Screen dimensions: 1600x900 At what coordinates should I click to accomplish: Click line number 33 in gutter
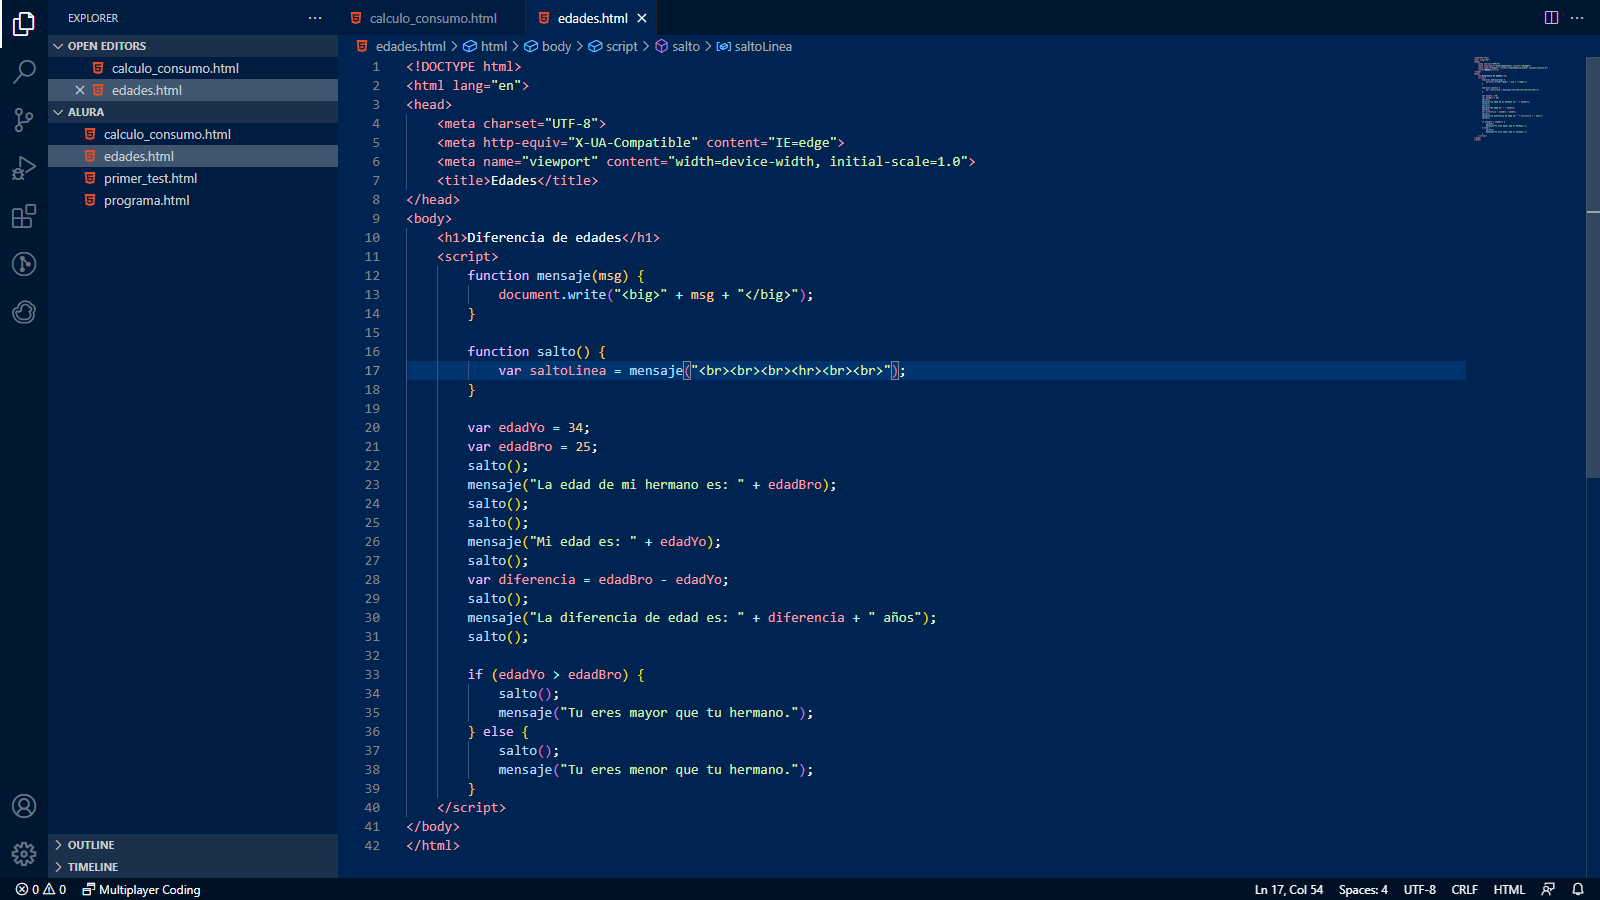(372, 674)
